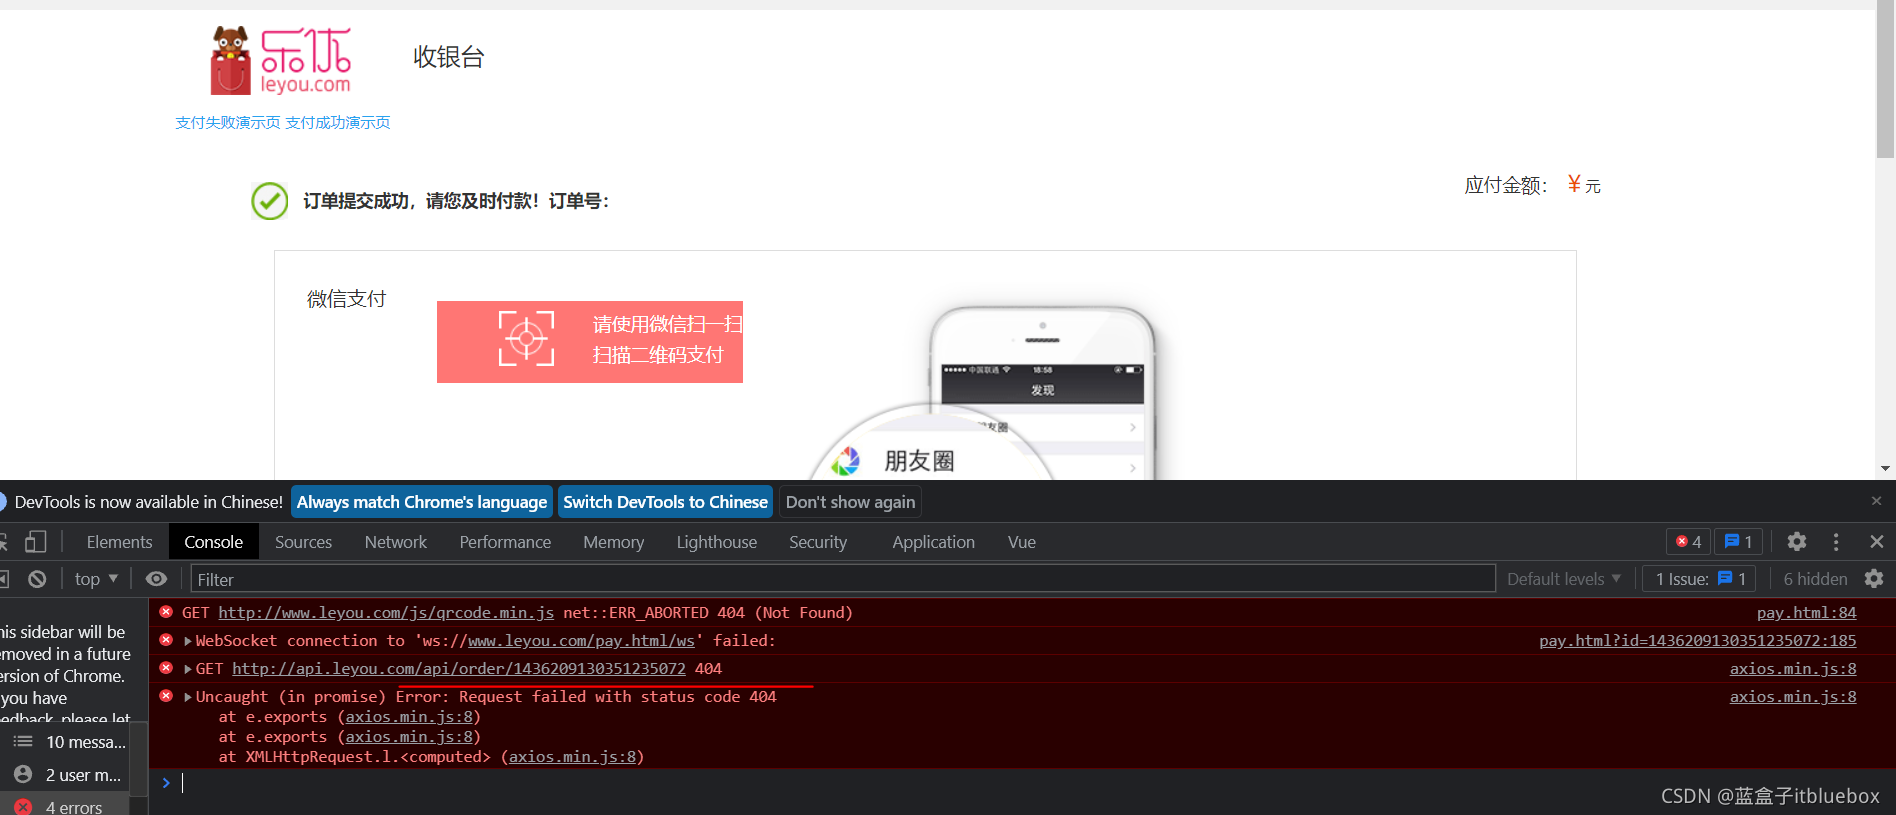The width and height of the screenshot is (1896, 815).
Task: Open the Network tab
Action: pos(396,542)
